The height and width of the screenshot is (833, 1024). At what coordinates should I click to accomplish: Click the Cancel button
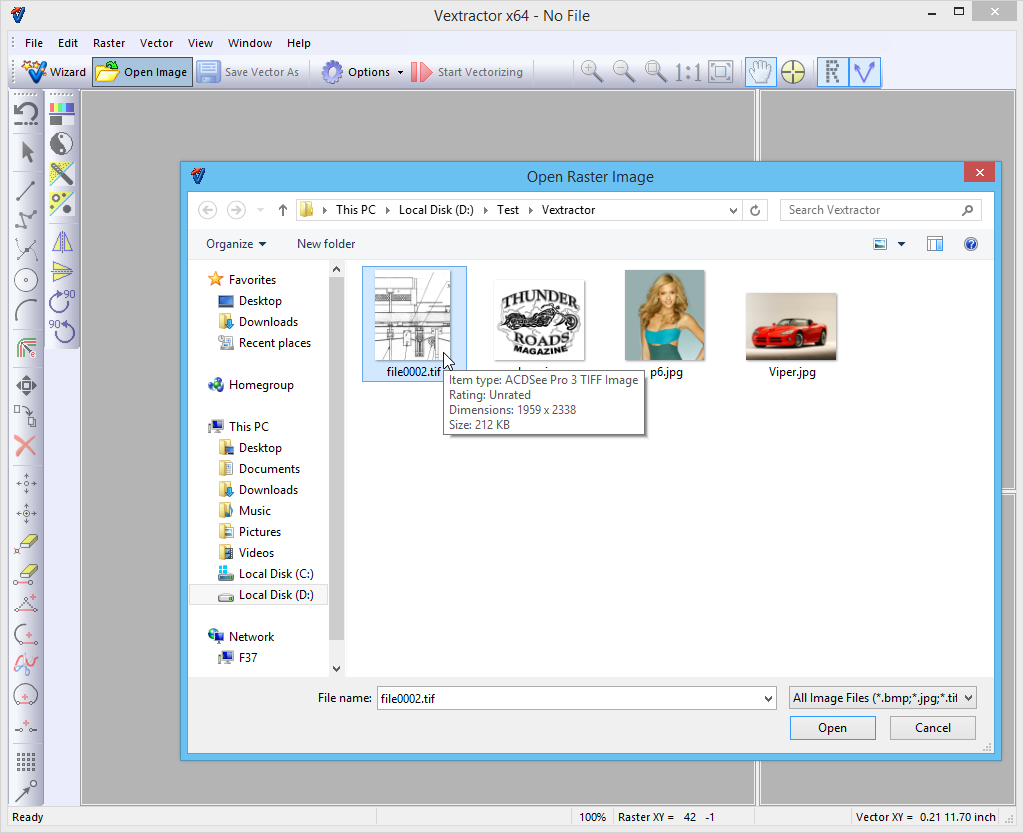(932, 728)
